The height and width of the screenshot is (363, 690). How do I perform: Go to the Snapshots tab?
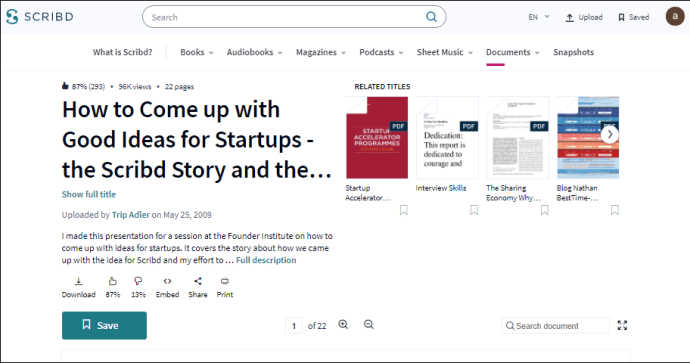click(x=573, y=52)
